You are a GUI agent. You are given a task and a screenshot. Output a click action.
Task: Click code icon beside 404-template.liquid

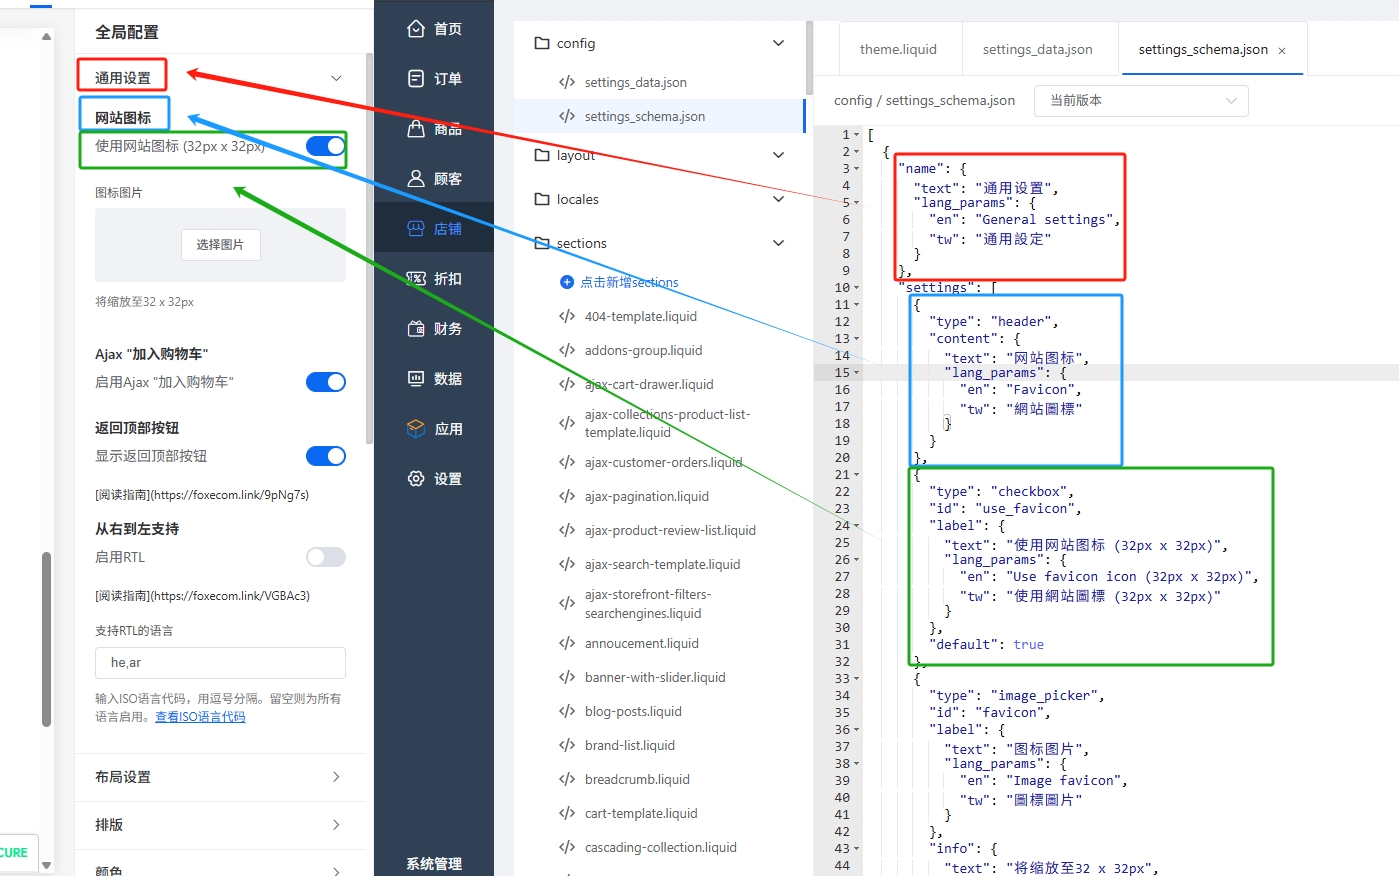pos(567,316)
